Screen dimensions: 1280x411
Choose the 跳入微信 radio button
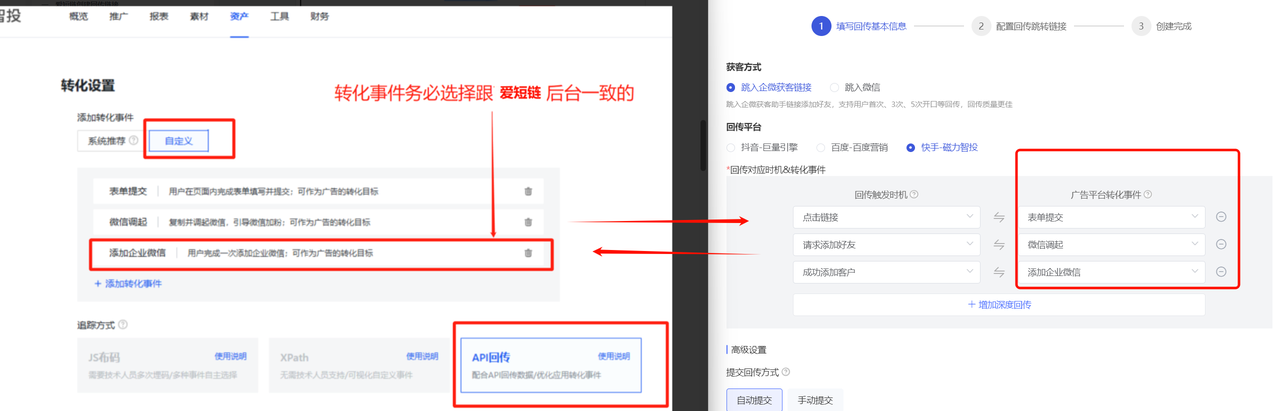click(x=835, y=88)
